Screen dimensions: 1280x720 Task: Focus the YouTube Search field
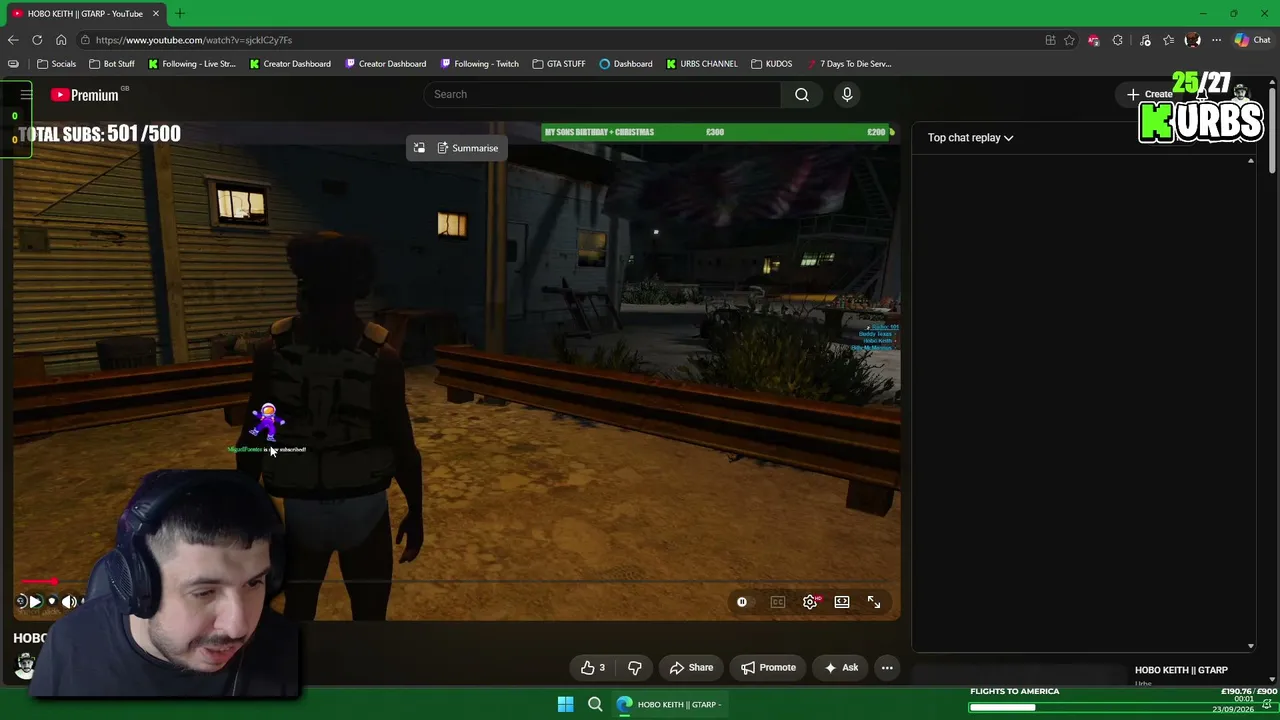pyautogui.click(x=602, y=94)
